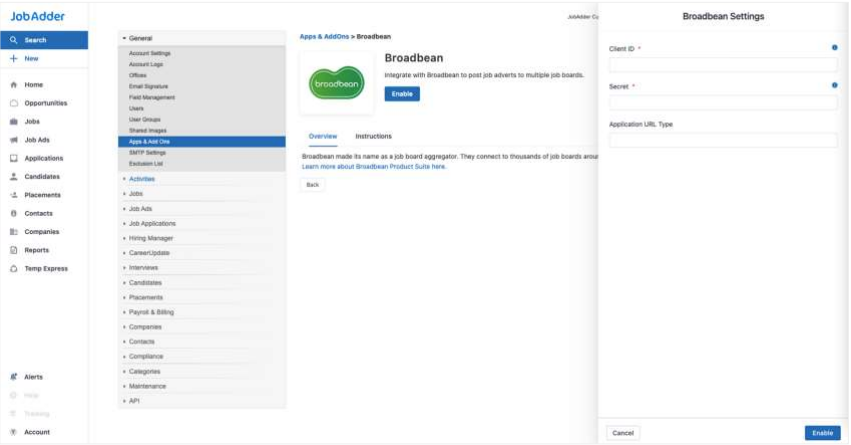The width and height of the screenshot is (851, 445).
Task: Open the Application URL Type field
Action: tap(723, 140)
